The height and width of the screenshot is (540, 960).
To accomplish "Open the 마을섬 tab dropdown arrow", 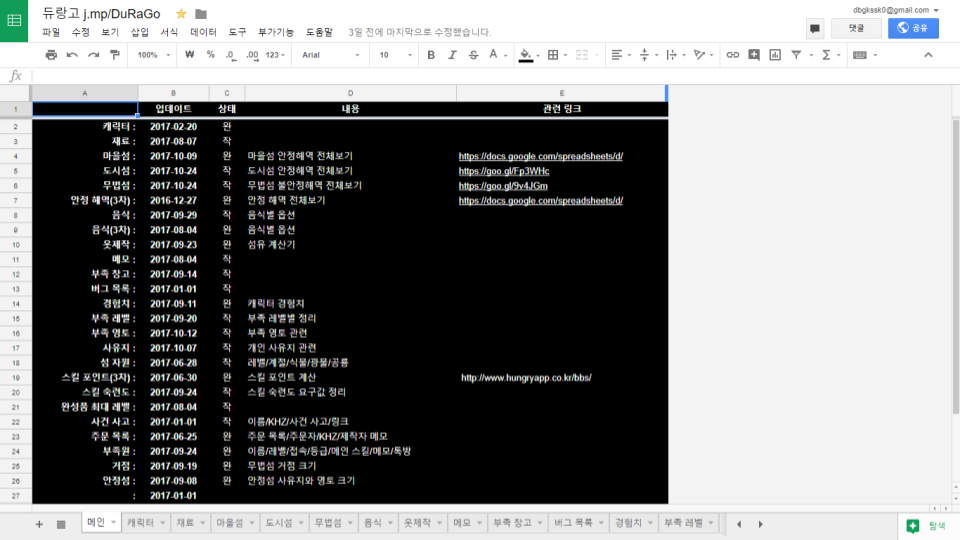I will pyautogui.click(x=252, y=523).
